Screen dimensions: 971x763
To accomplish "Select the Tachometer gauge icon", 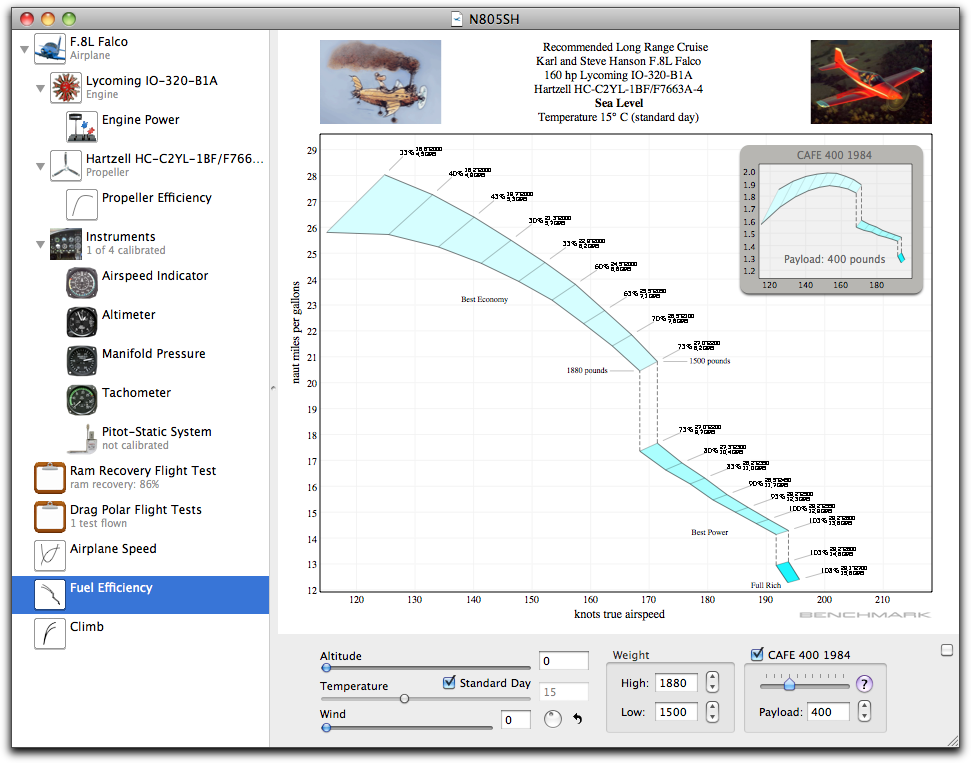I will 82,399.
